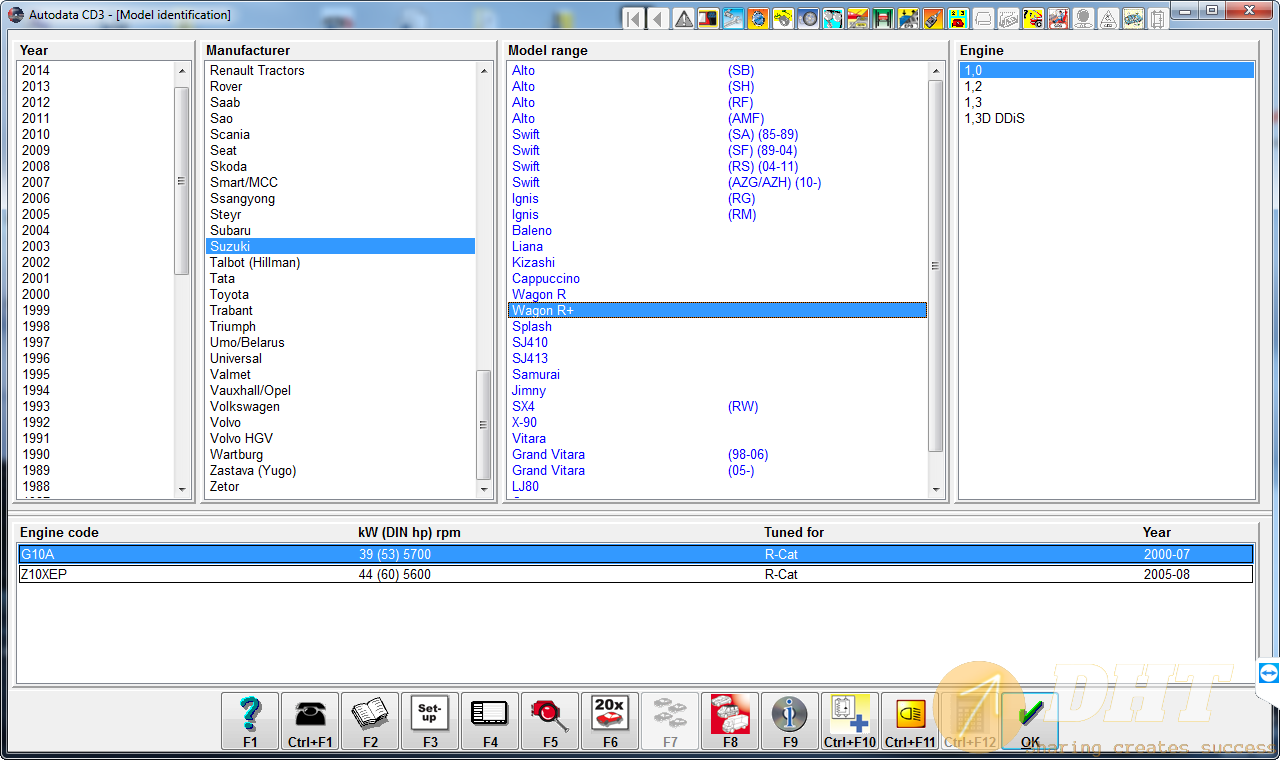Open the book manual F2 button

point(370,720)
